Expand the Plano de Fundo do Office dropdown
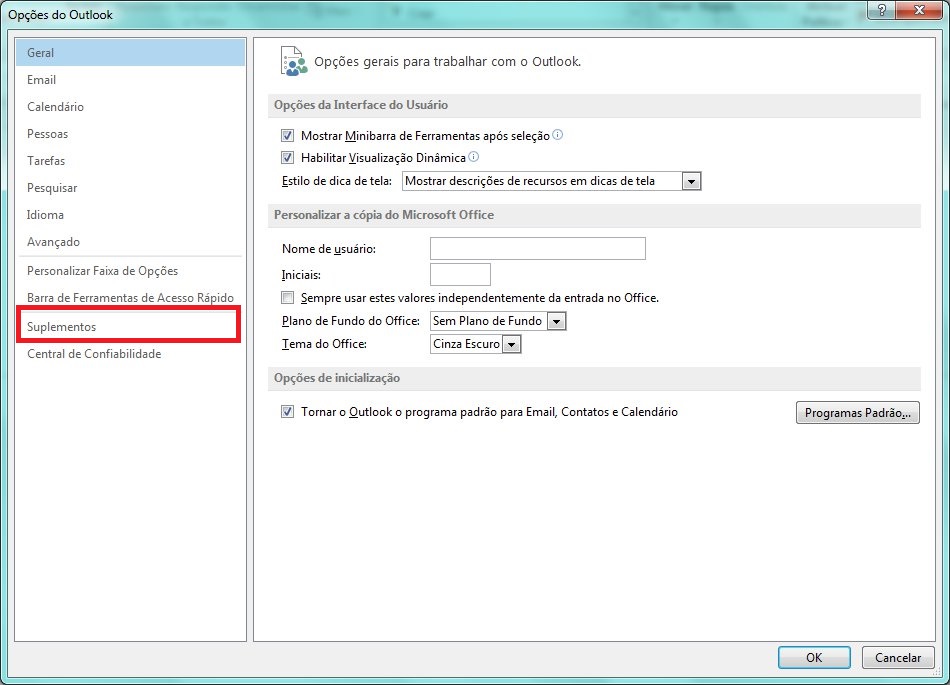This screenshot has width=950, height=685. click(556, 321)
